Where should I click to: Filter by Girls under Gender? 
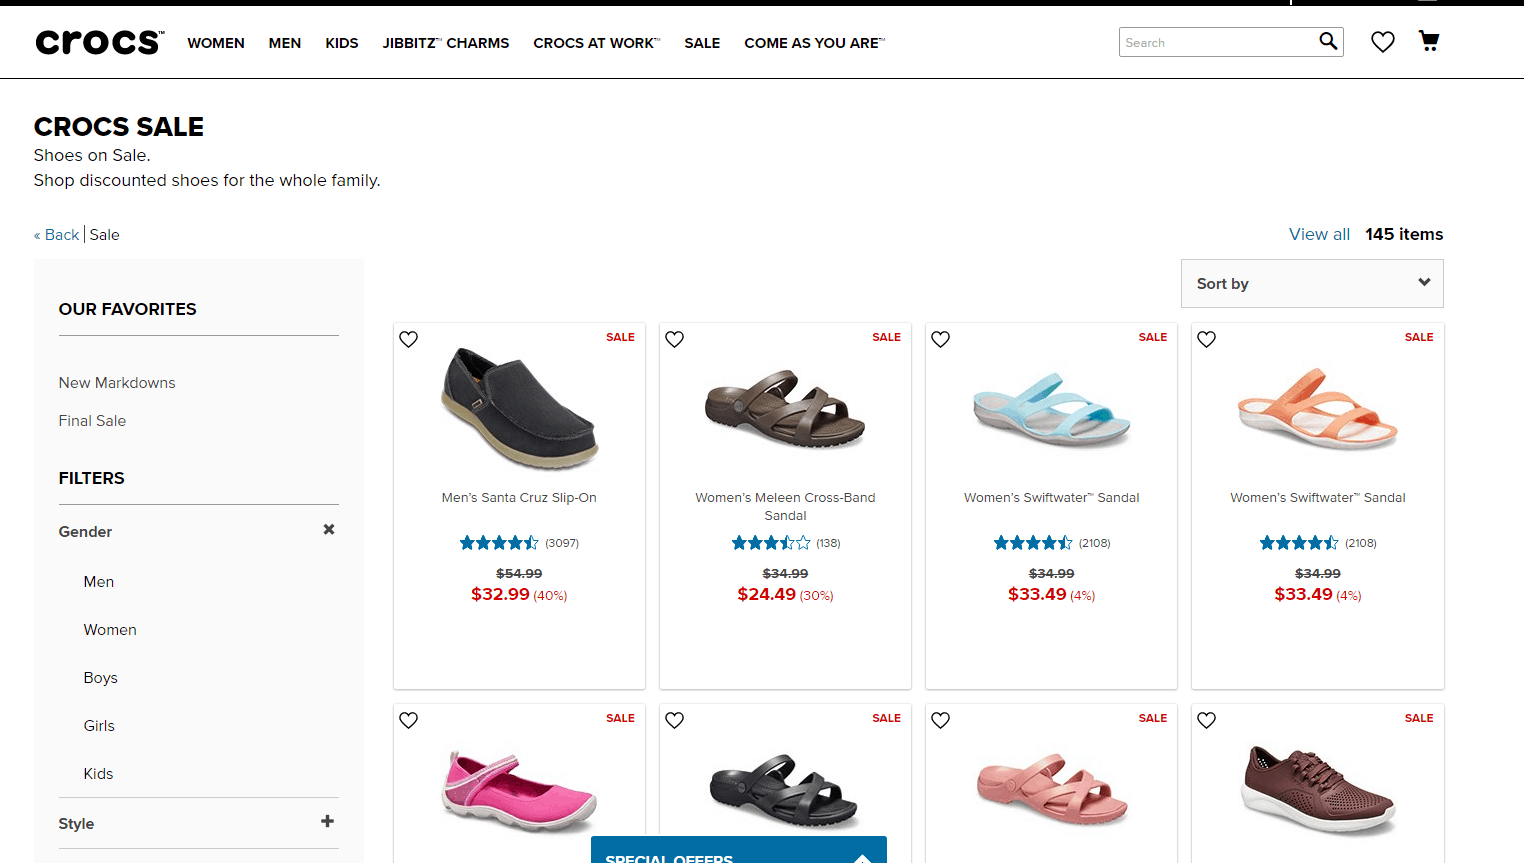click(x=99, y=726)
